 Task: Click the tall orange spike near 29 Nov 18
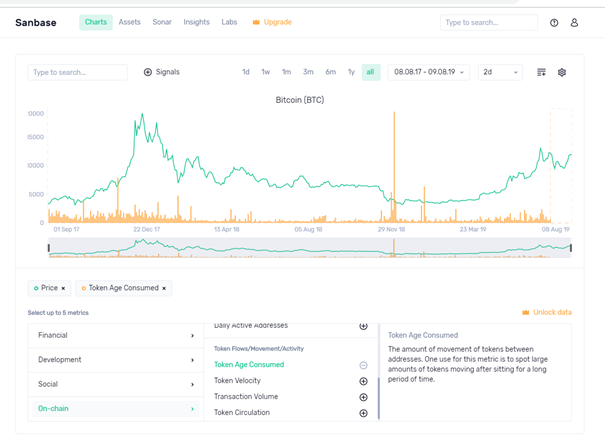click(394, 166)
